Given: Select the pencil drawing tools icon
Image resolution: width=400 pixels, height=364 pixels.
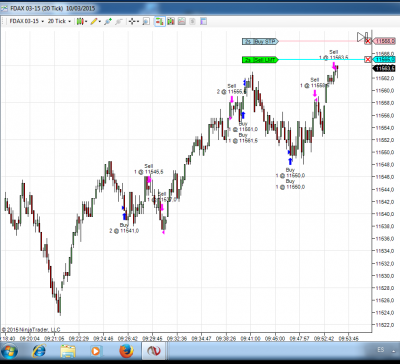Looking at the screenshot, I should (x=95, y=21).
